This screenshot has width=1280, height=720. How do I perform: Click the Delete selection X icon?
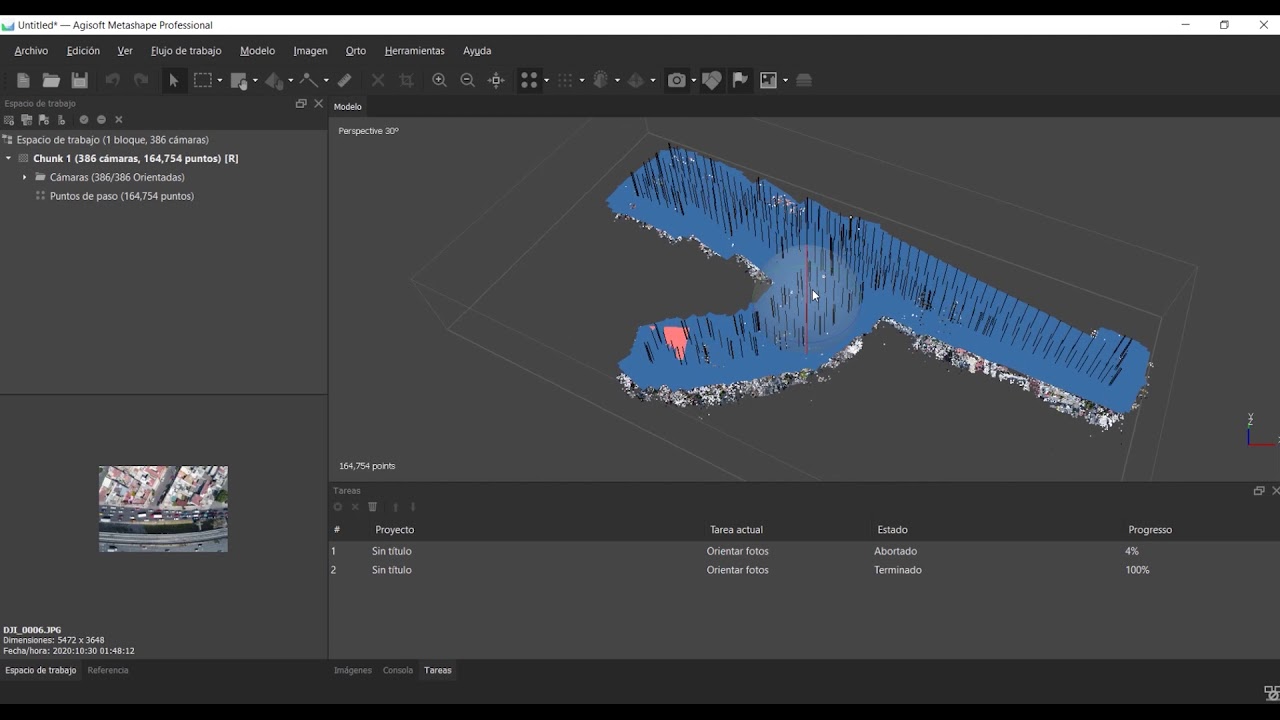378,80
